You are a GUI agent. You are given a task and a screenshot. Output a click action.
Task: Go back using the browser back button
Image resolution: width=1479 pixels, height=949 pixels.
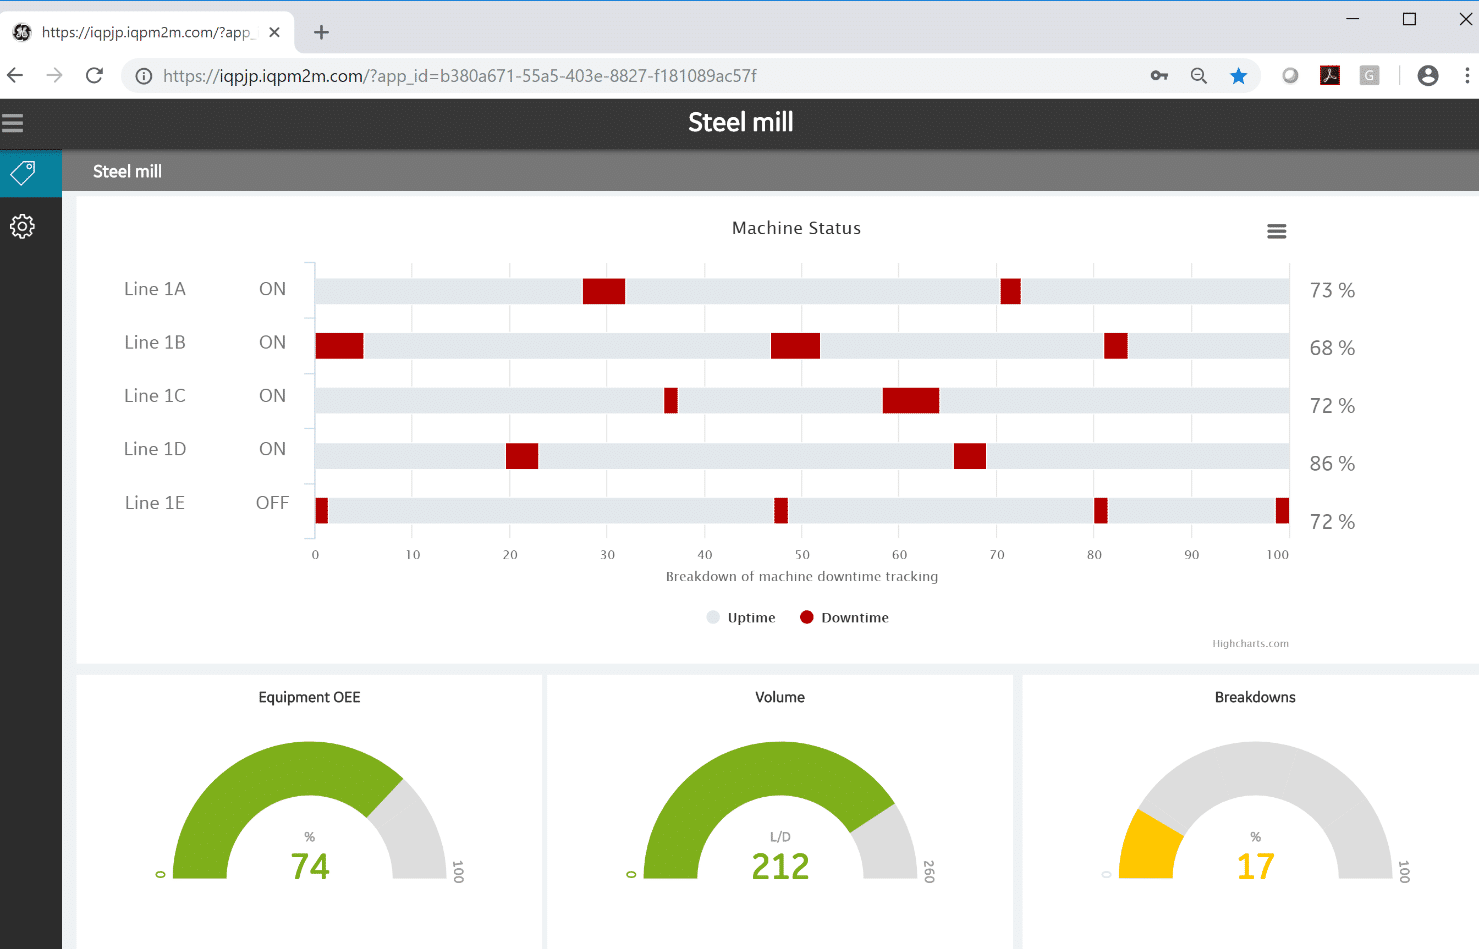point(15,75)
